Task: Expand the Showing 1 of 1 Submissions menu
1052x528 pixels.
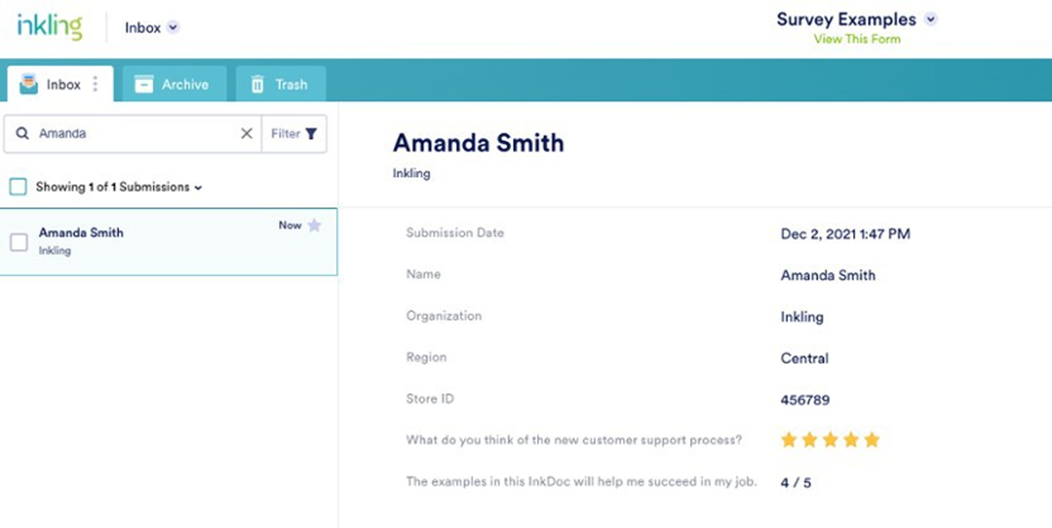Action: click(x=198, y=187)
